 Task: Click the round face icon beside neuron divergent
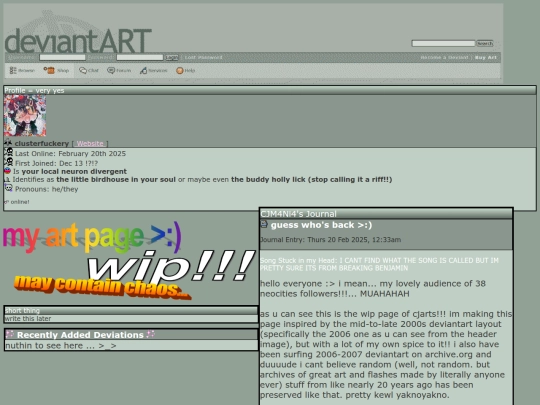[x=8, y=170]
